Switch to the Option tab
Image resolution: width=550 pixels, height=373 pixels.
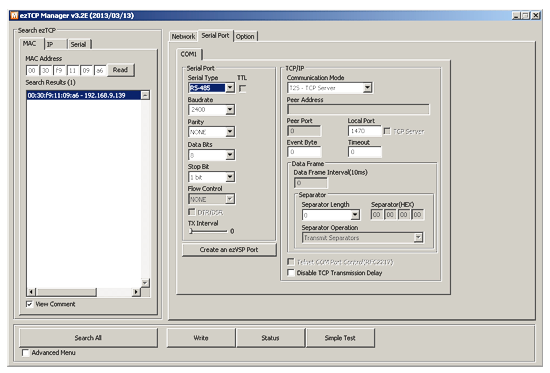[x=245, y=36]
